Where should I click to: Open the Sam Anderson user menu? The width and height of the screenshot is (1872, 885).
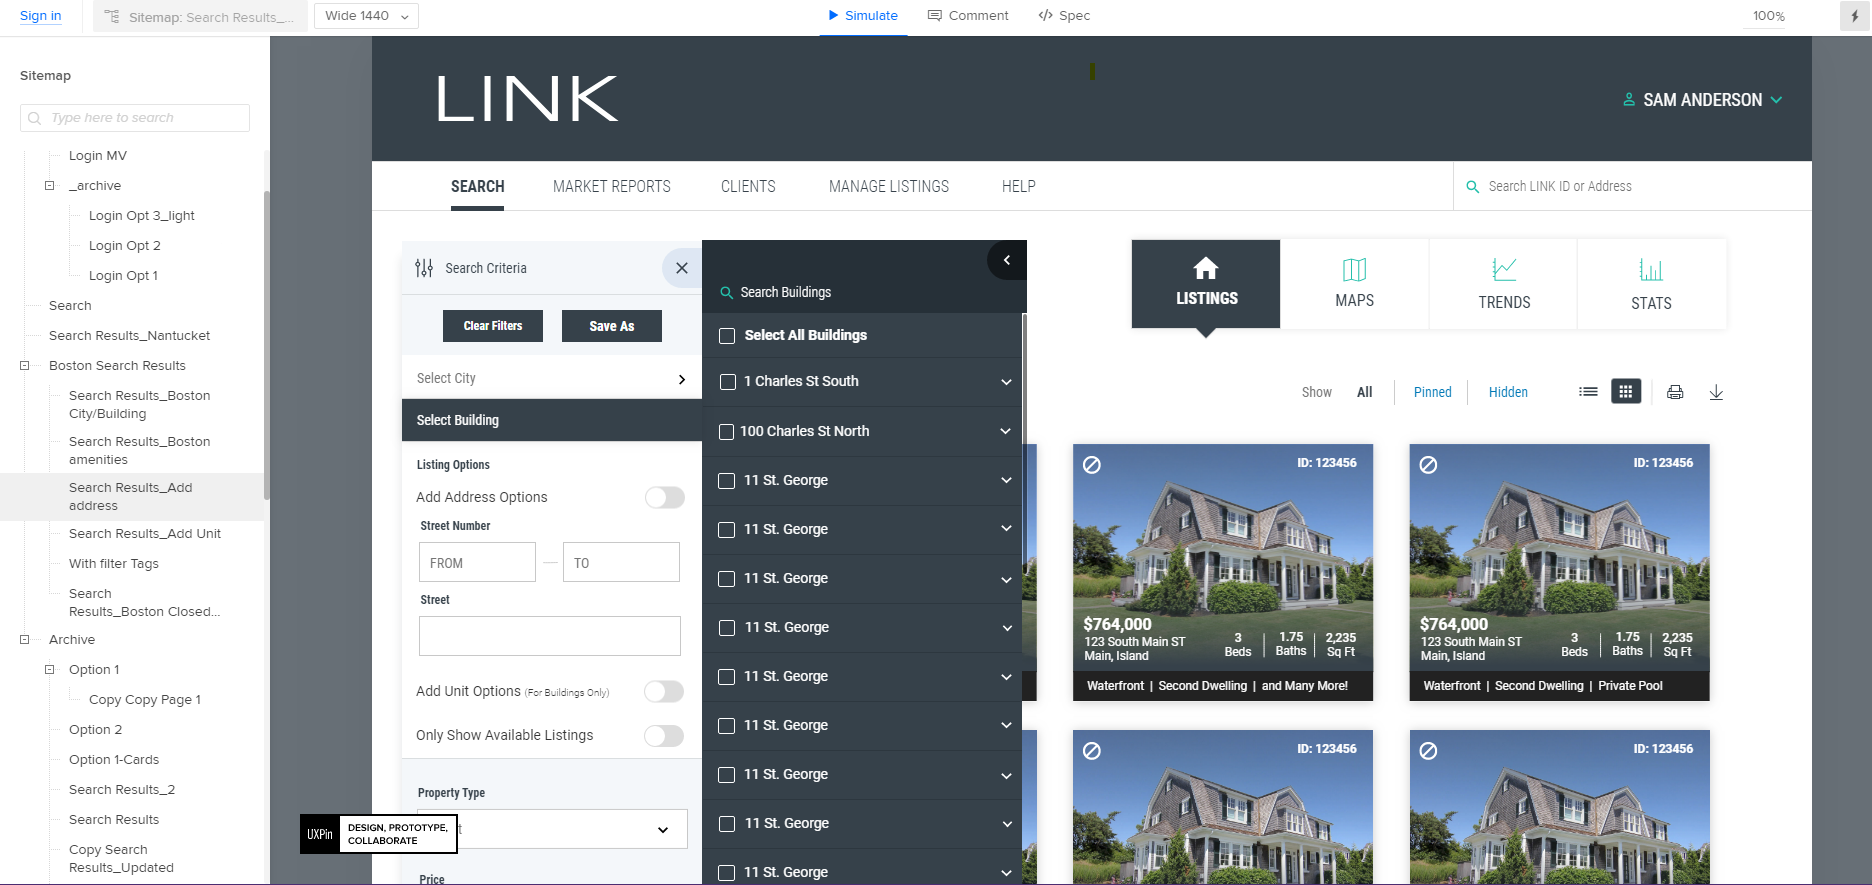1702,100
